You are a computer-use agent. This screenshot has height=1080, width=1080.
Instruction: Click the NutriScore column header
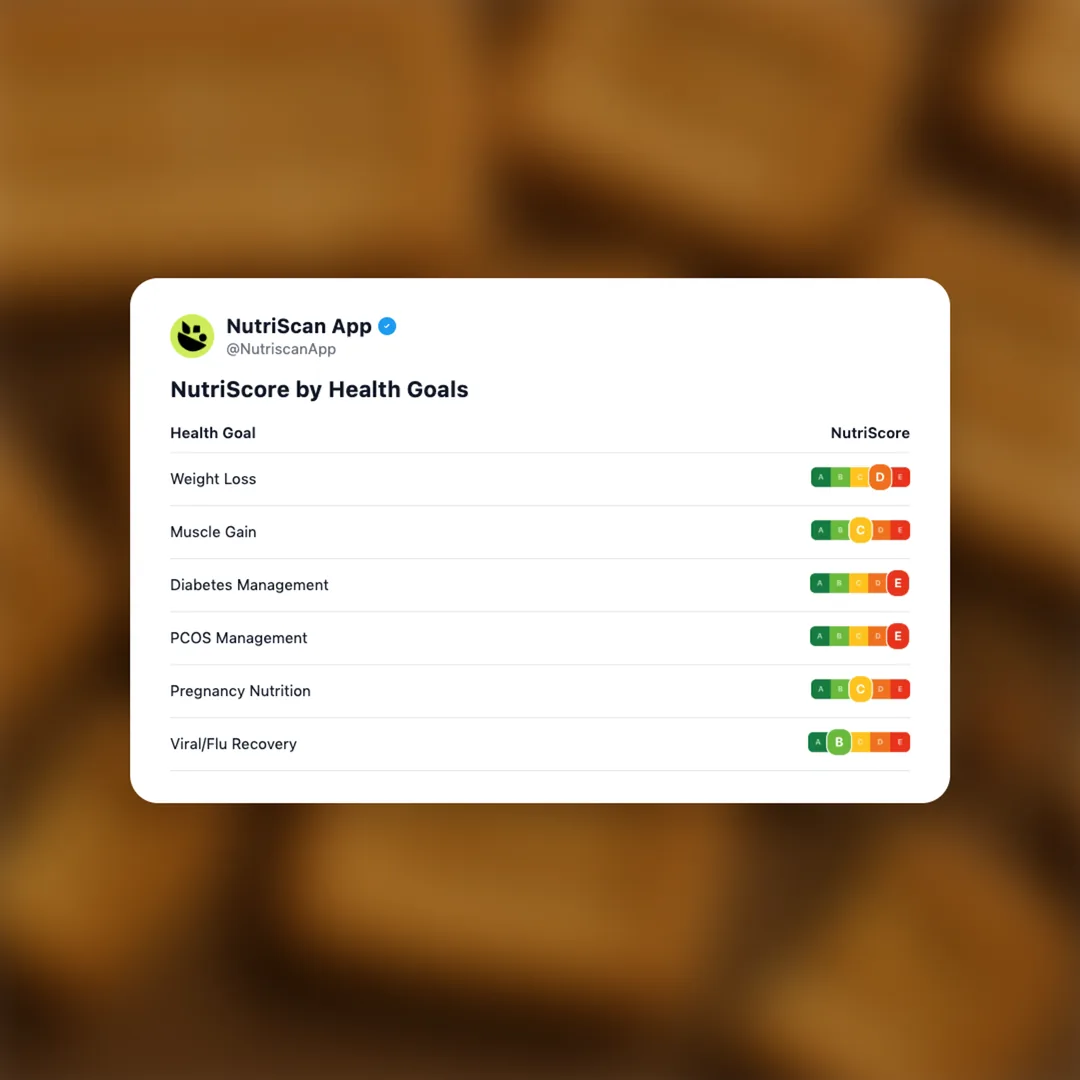[870, 433]
